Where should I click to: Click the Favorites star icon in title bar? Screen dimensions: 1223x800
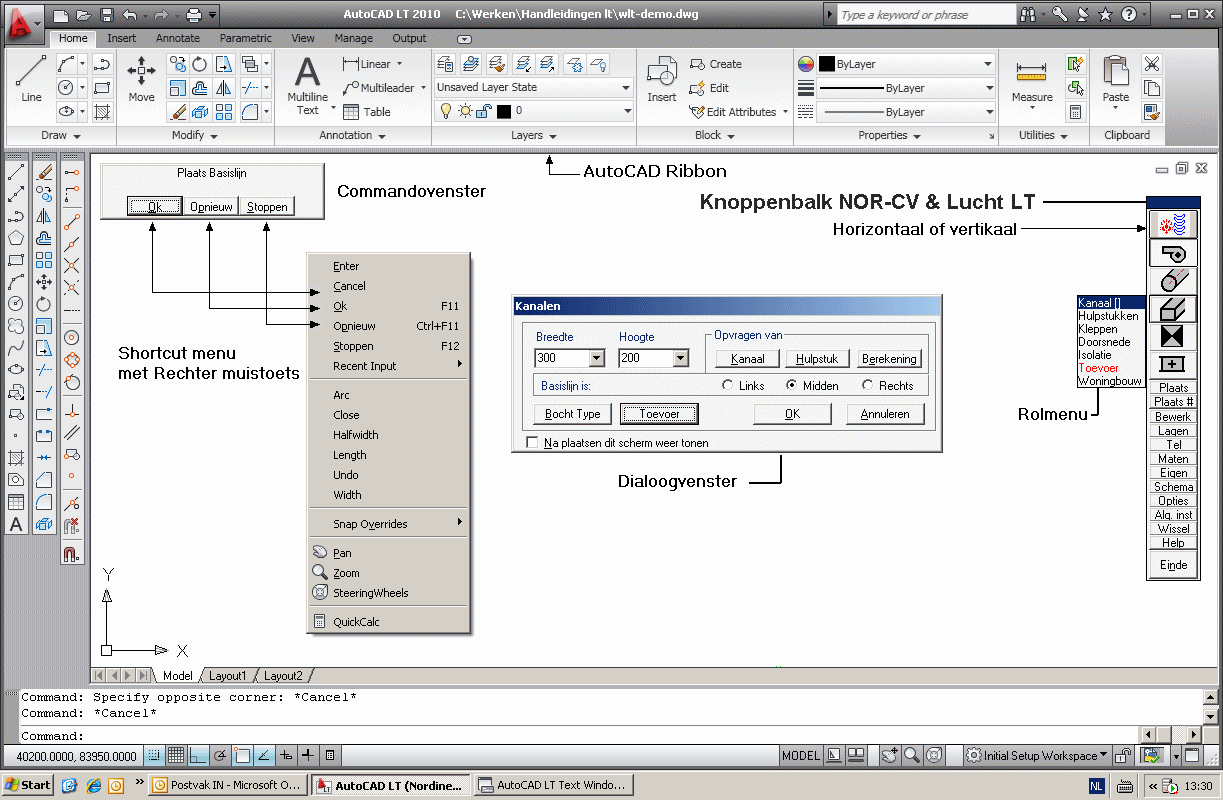(x=1105, y=14)
